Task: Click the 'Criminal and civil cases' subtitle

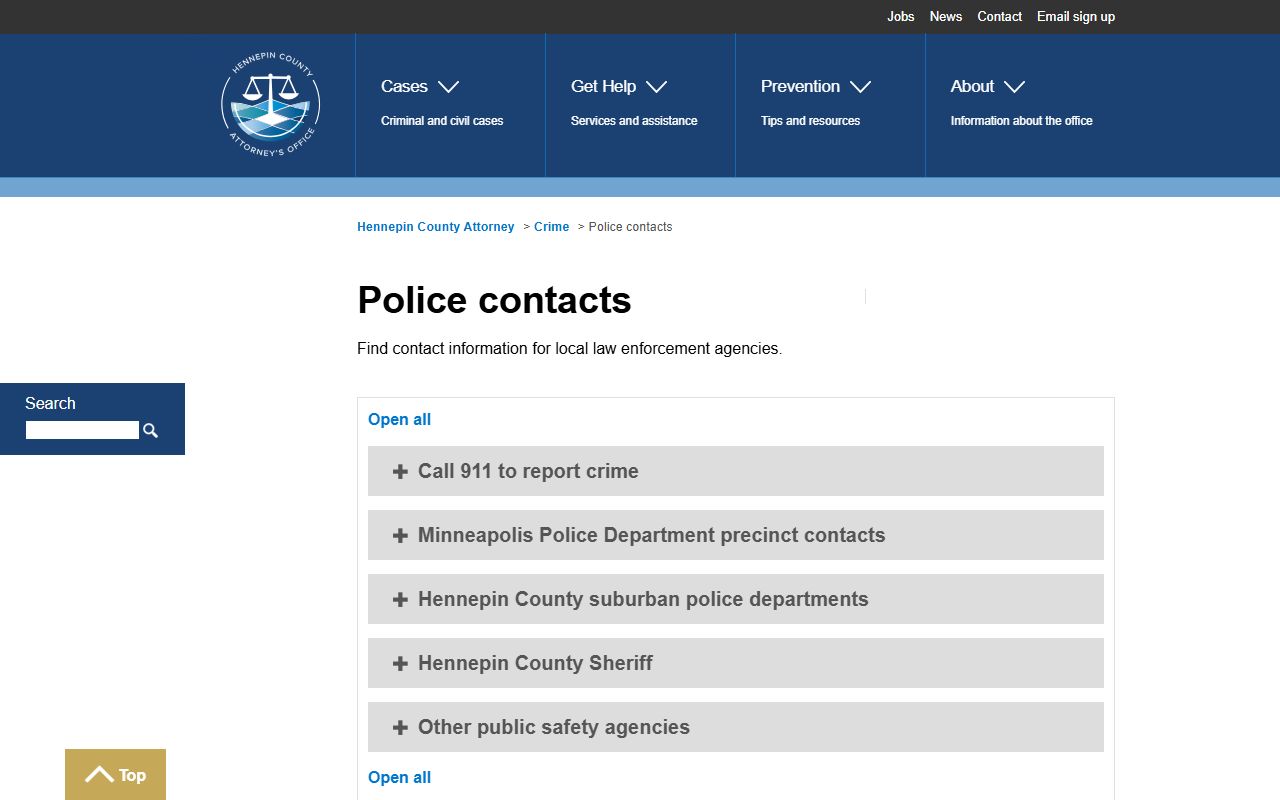Action: point(442,121)
